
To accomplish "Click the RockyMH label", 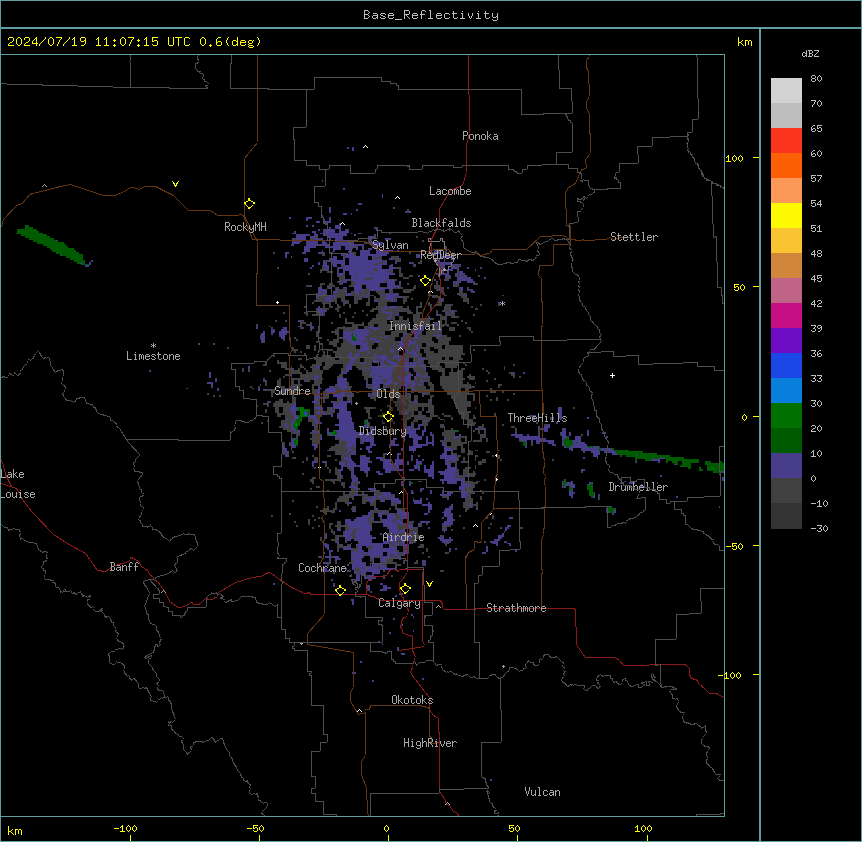I will [245, 227].
